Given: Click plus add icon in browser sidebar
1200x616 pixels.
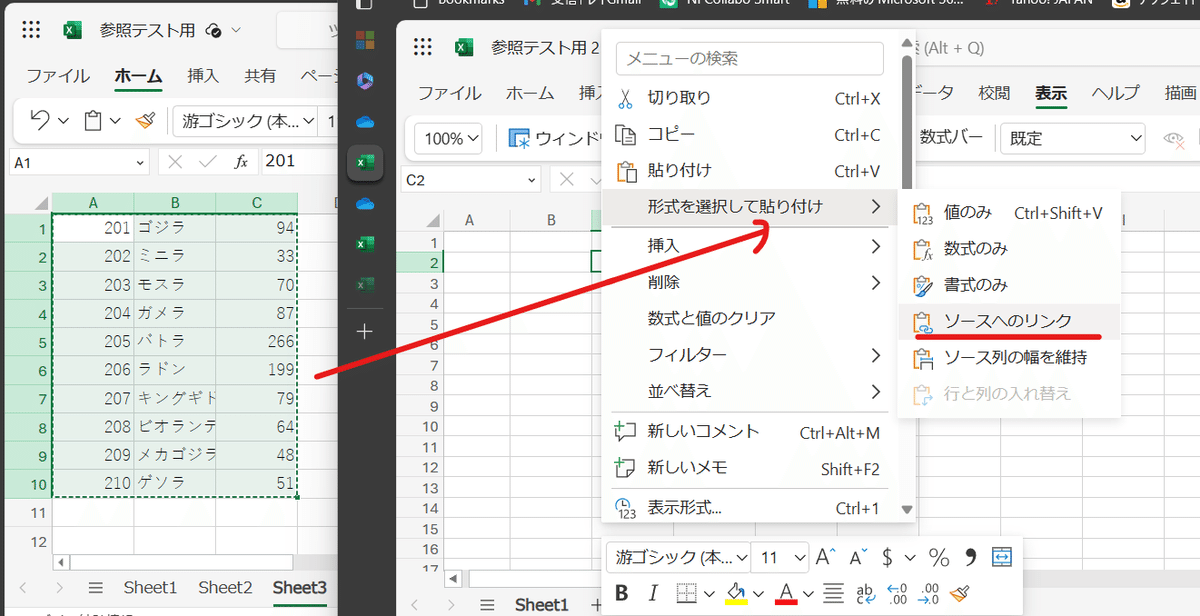Looking at the screenshot, I should click(x=365, y=331).
